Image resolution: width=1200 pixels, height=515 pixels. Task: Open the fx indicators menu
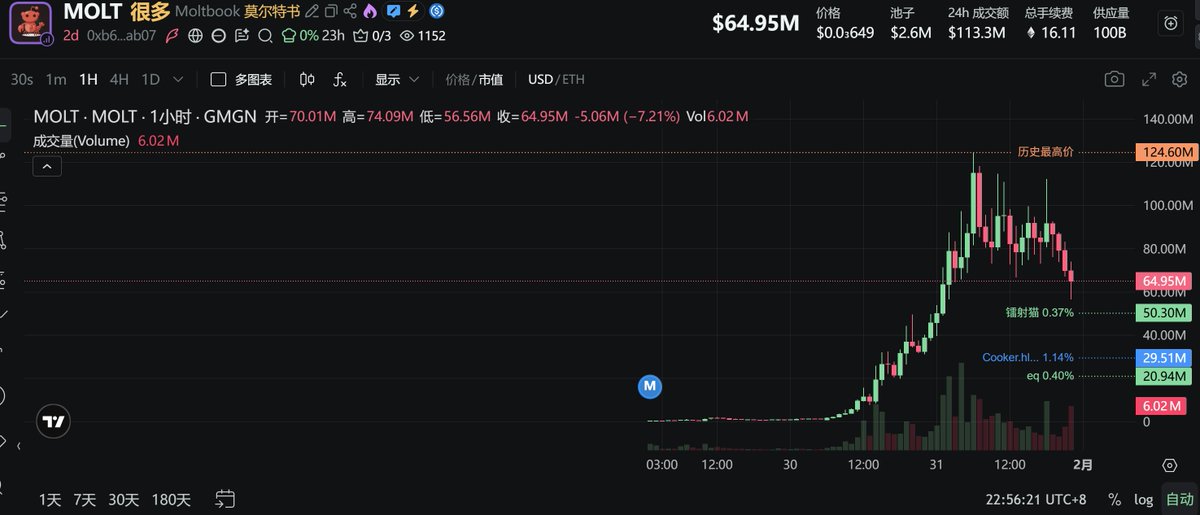(x=340, y=79)
